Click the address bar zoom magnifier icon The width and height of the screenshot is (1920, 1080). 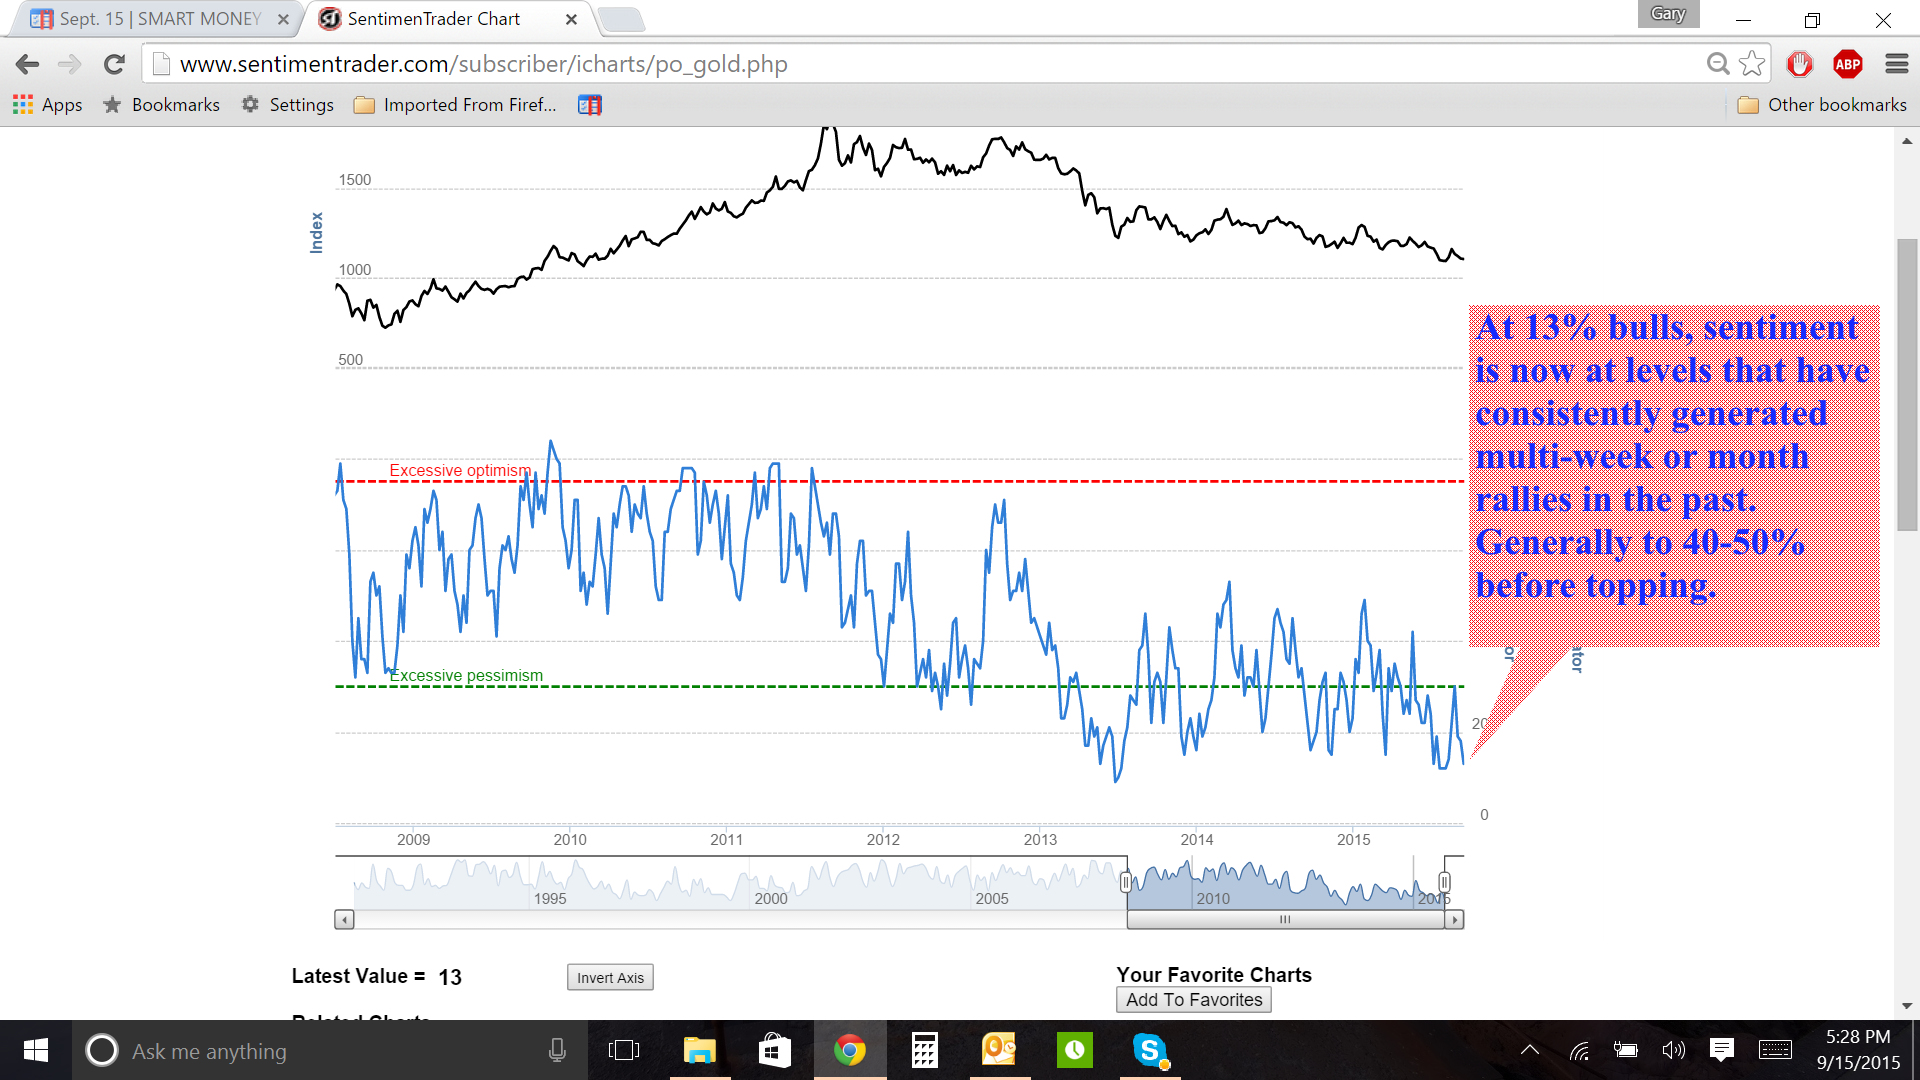[x=1717, y=64]
